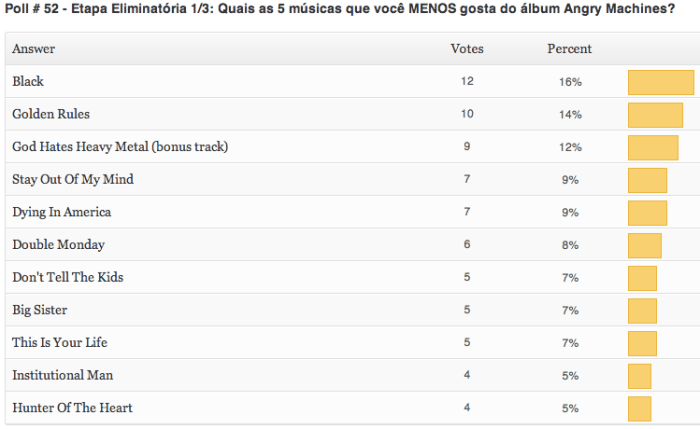Click the Hunter Of The Heart answer
Viewport: 700px width, 429px height.
click(72, 408)
